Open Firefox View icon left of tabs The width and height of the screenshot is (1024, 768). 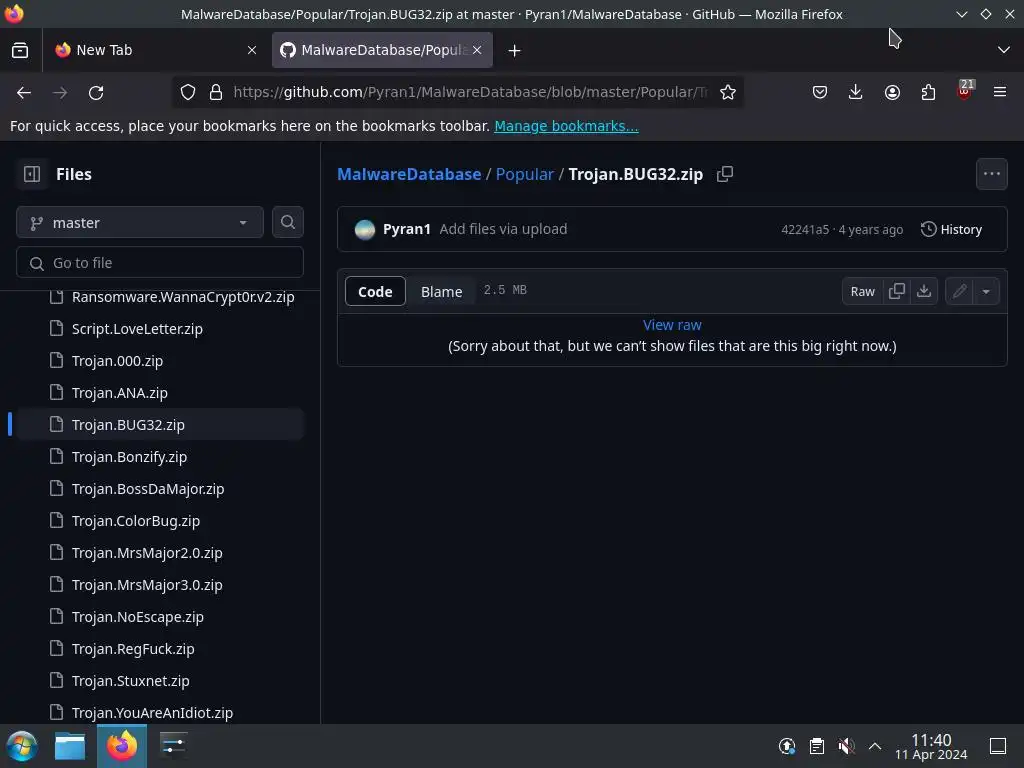click(x=20, y=50)
